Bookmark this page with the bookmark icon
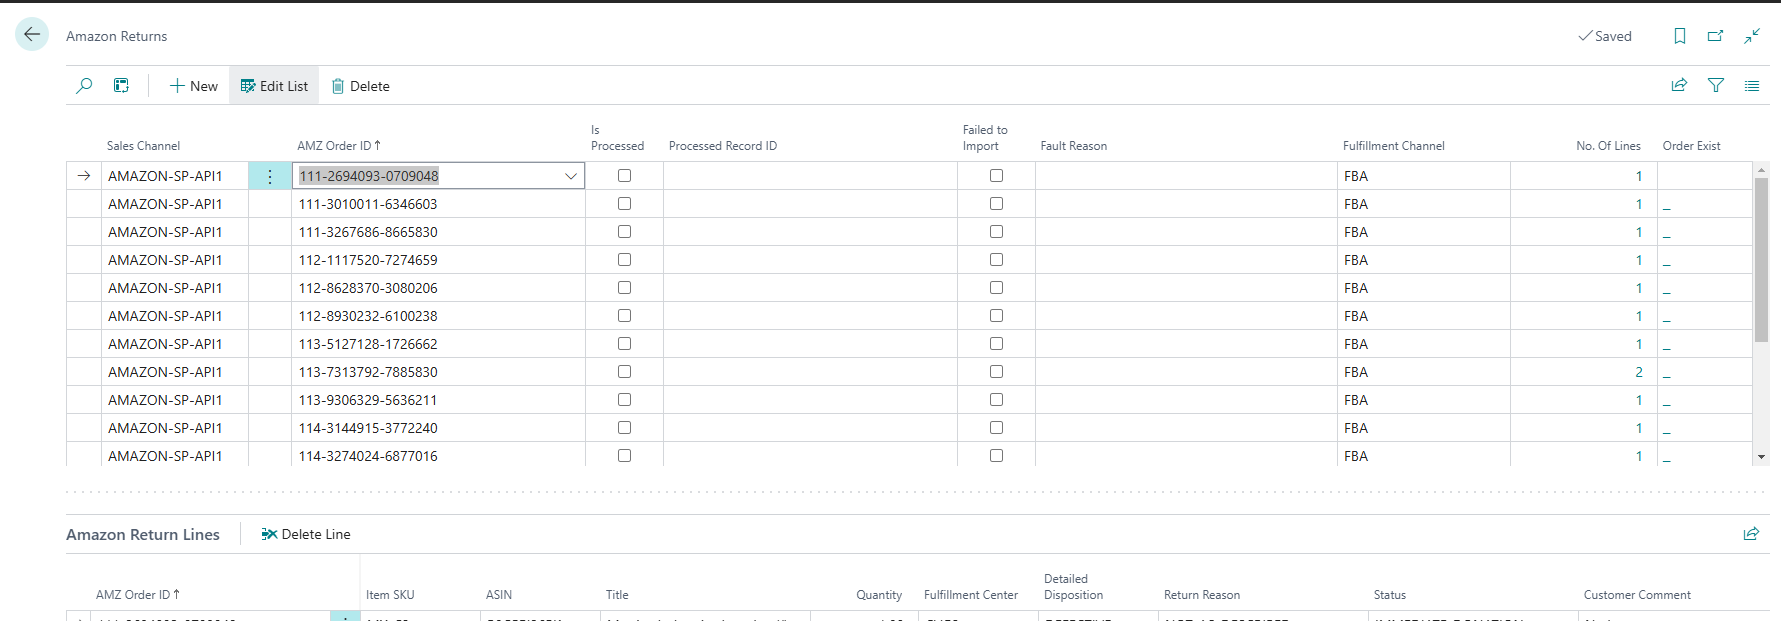The height and width of the screenshot is (621, 1781). (x=1680, y=36)
